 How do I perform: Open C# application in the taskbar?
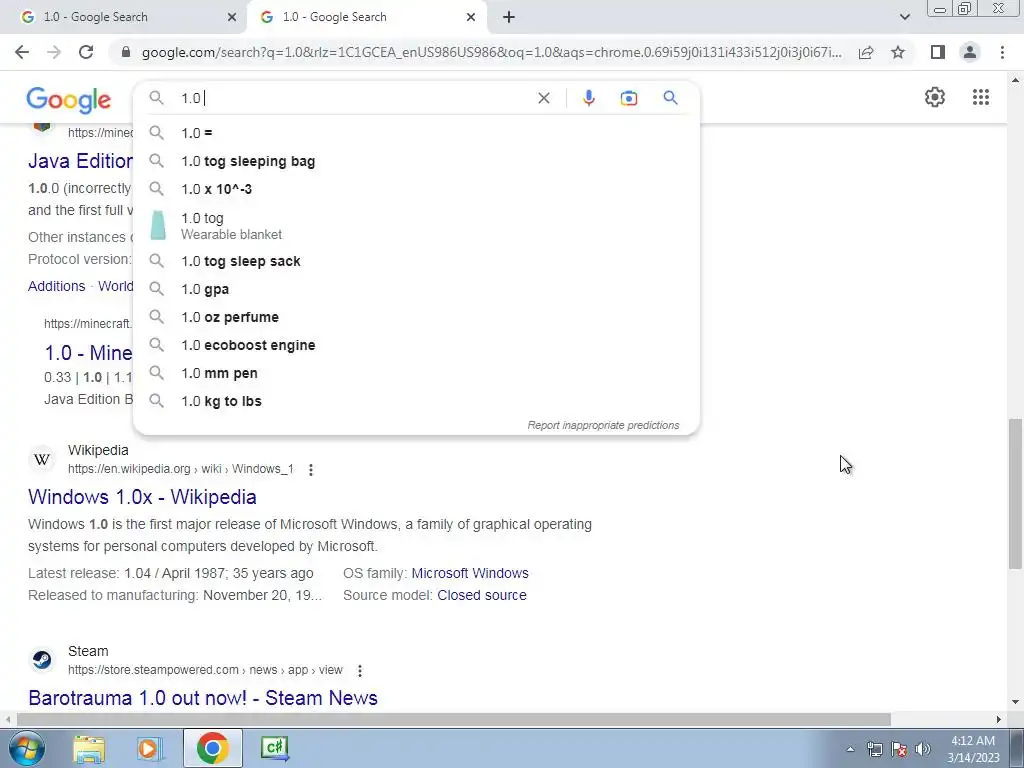(x=274, y=748)
